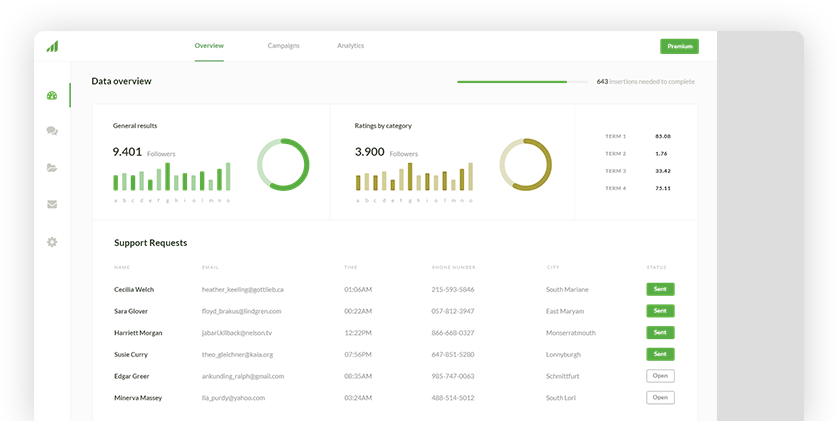Select the name Sara Glover

[x=131, y=311]
